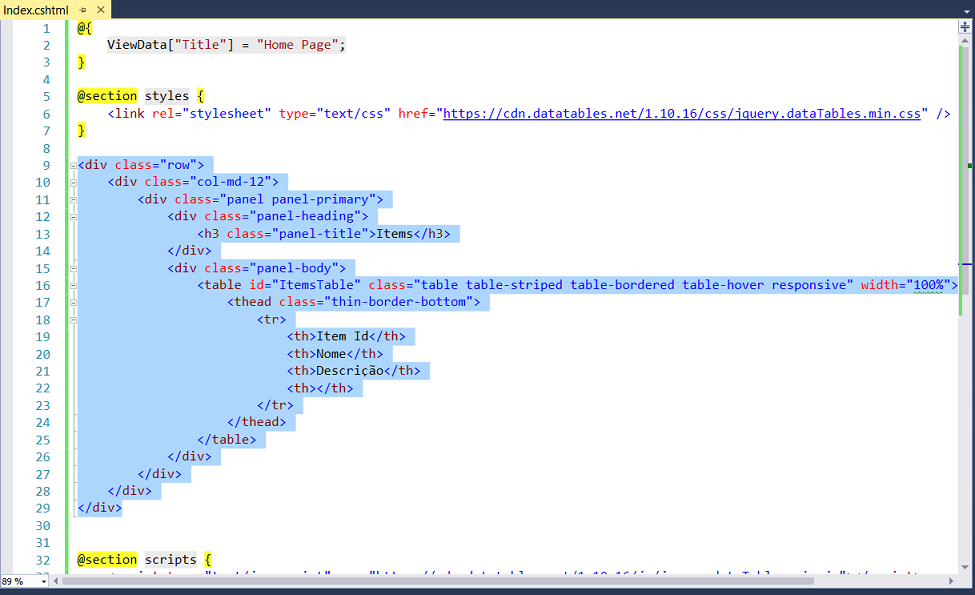Click the "panel-heading" class value
Image resolution: width=975 pixels, height=595 pixels.
point(305,216)
